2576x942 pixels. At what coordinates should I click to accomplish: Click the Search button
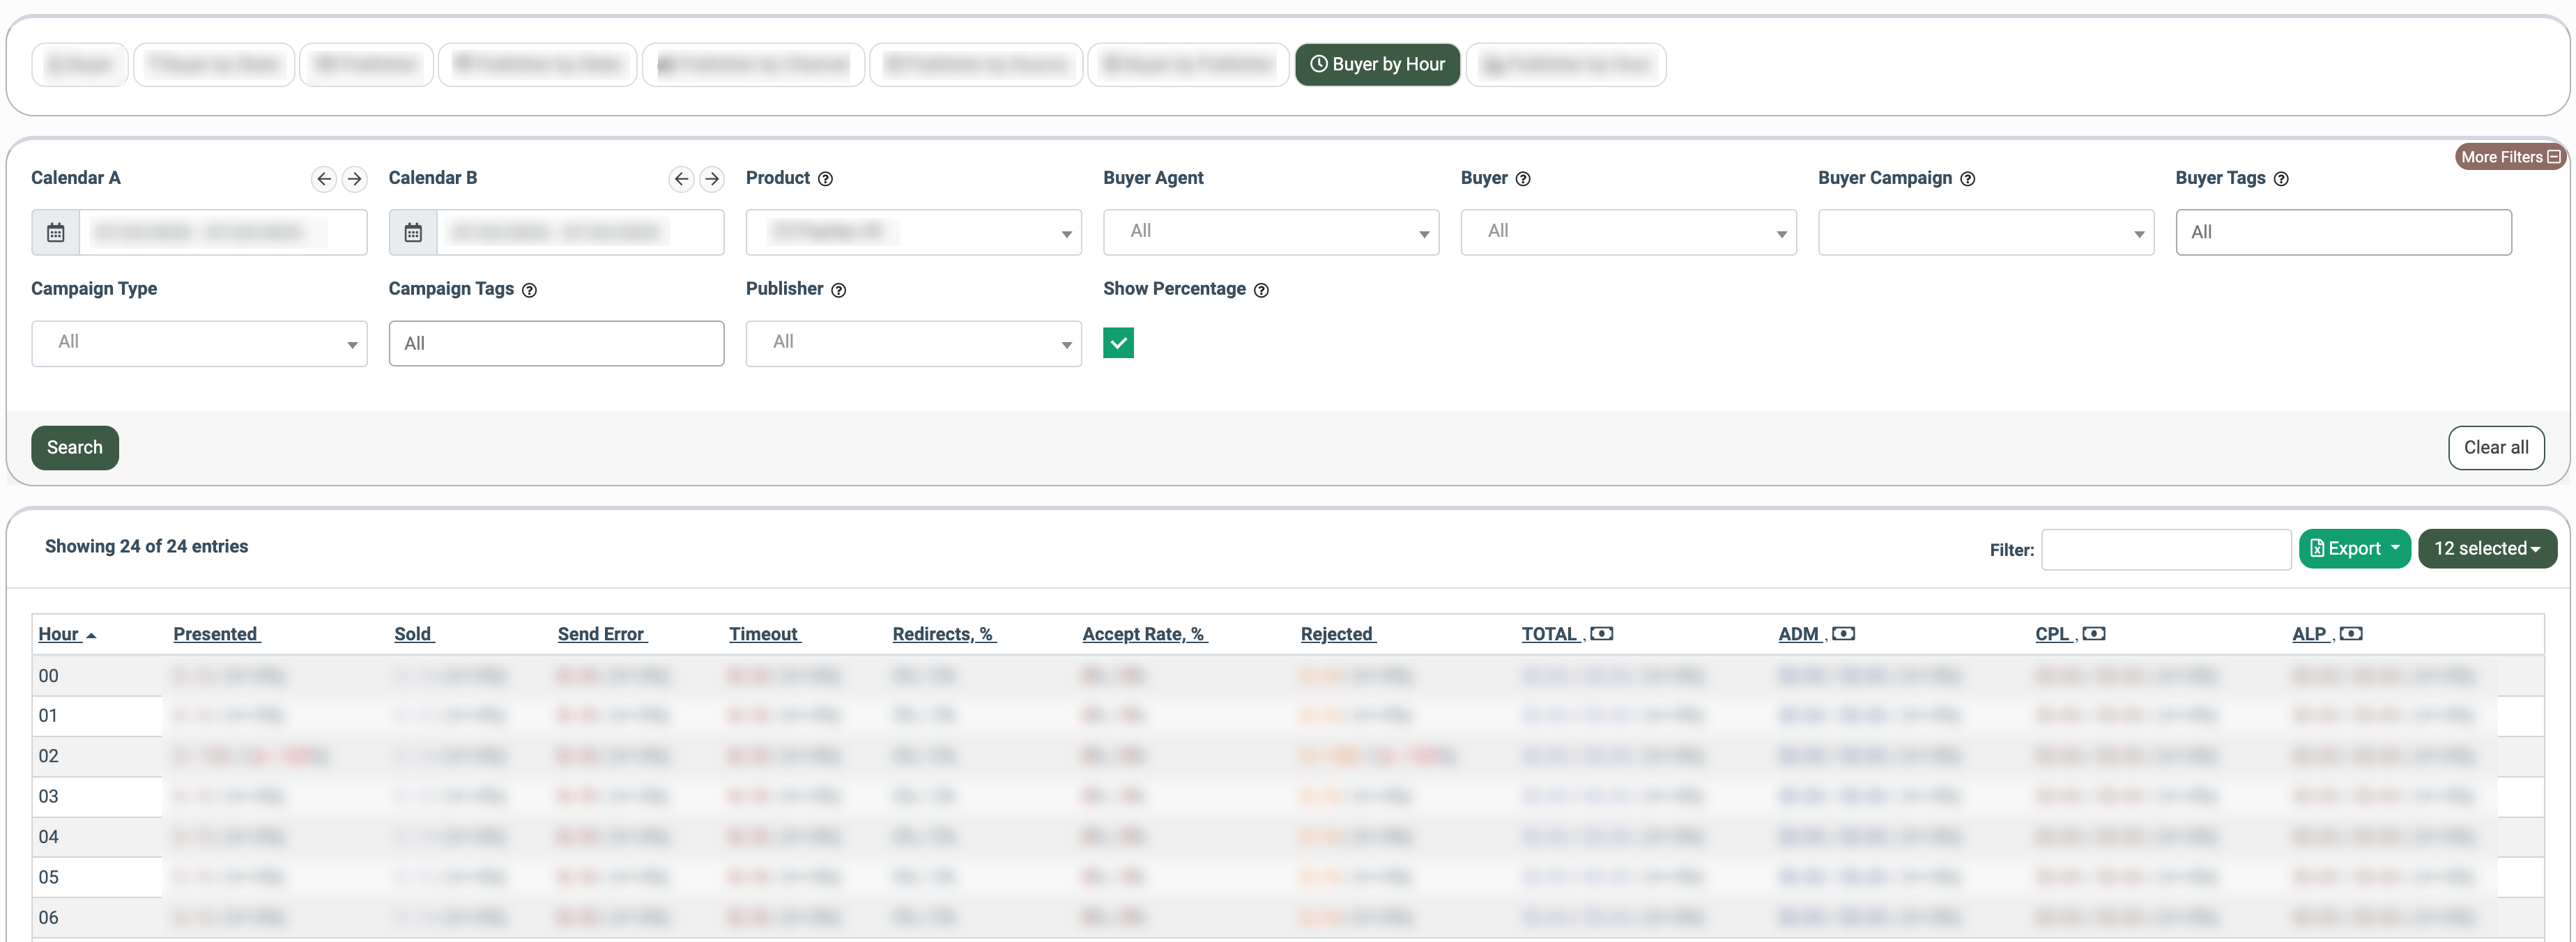(x=75, y=448)
